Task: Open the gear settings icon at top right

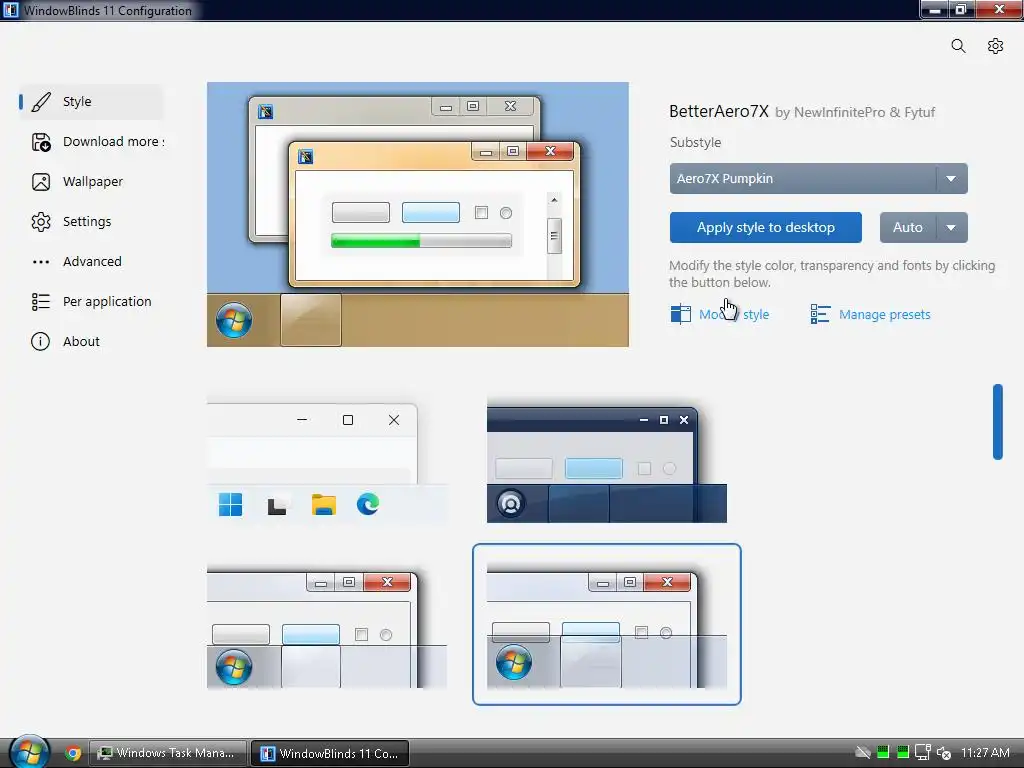Action: [995, 46]
